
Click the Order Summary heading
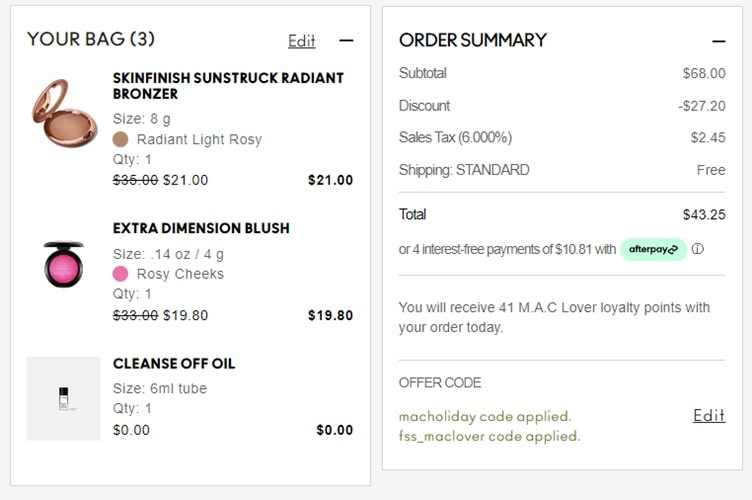tap(472, 40)
